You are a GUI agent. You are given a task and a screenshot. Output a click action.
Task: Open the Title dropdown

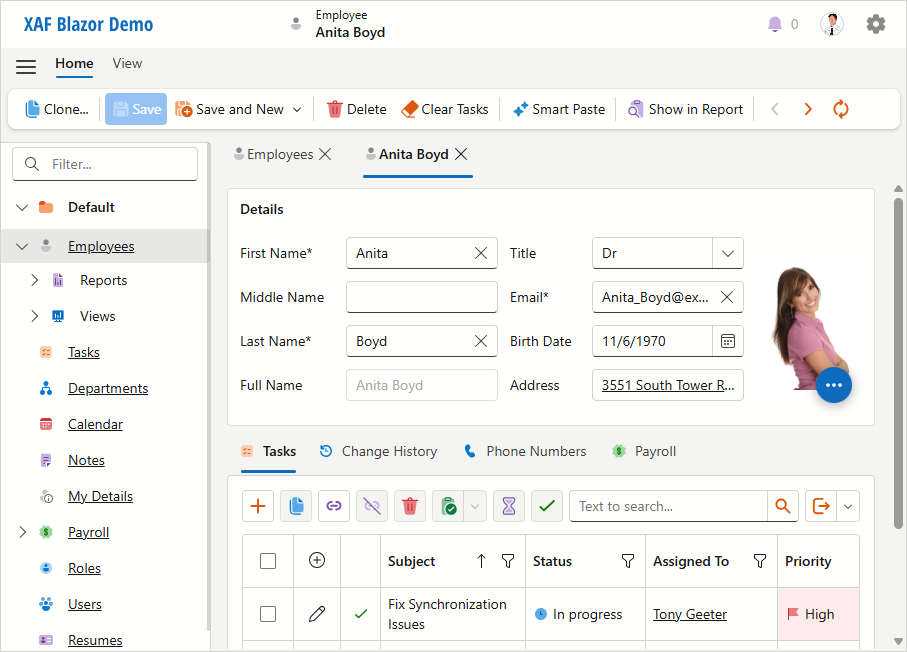pos(728,253)
